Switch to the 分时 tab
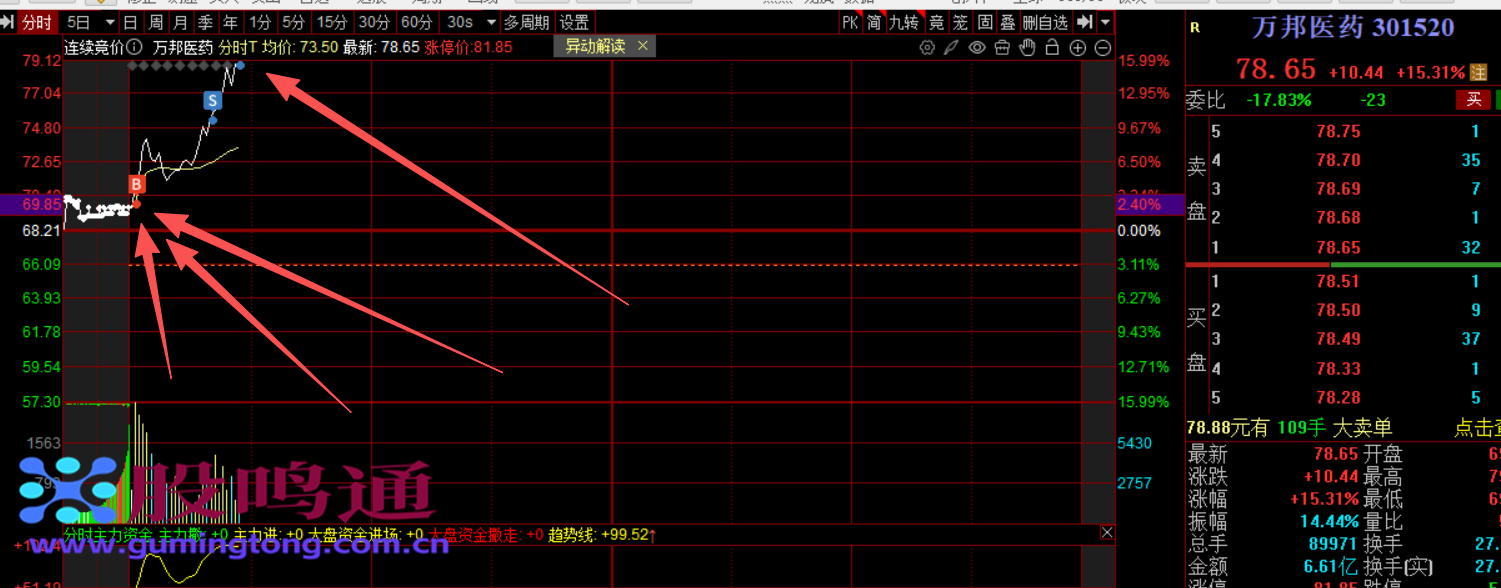Viewport: 1501px width, 588px height. 37,22
